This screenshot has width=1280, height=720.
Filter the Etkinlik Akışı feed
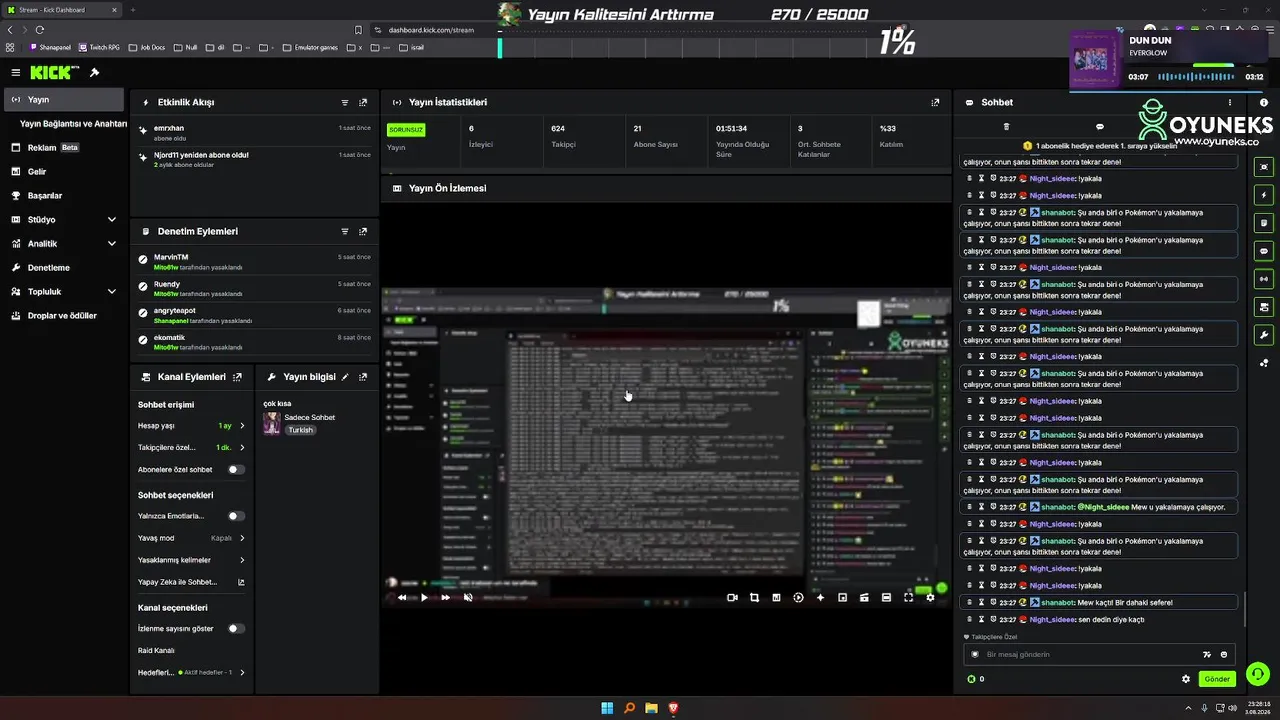(345, 102)
